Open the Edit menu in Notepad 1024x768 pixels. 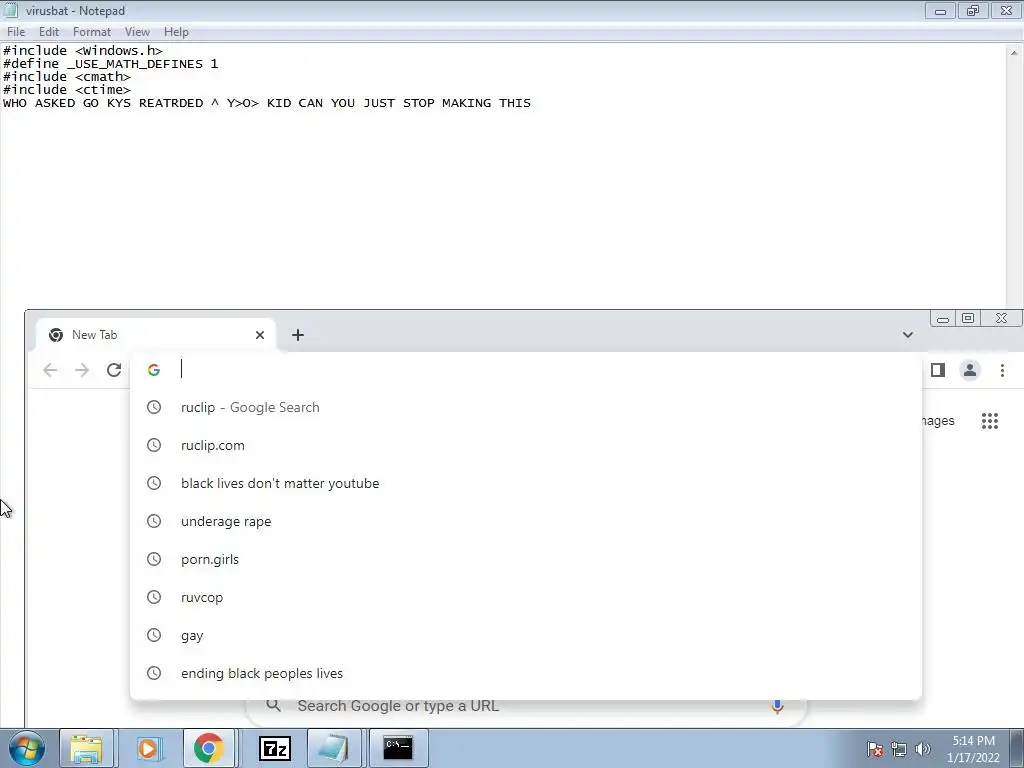pyautogui.click(x=49, y=31)
